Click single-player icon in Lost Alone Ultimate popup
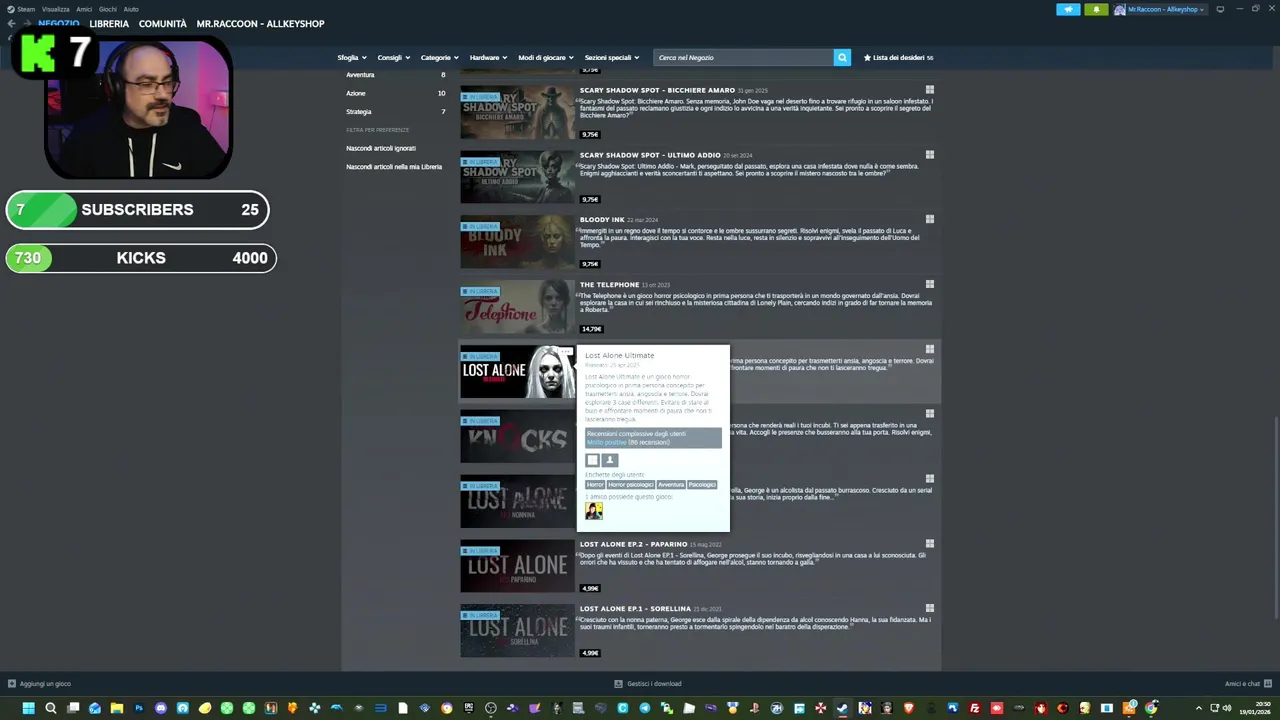The width and height of the screenshot is (1280, 720). tap(610, 460)
